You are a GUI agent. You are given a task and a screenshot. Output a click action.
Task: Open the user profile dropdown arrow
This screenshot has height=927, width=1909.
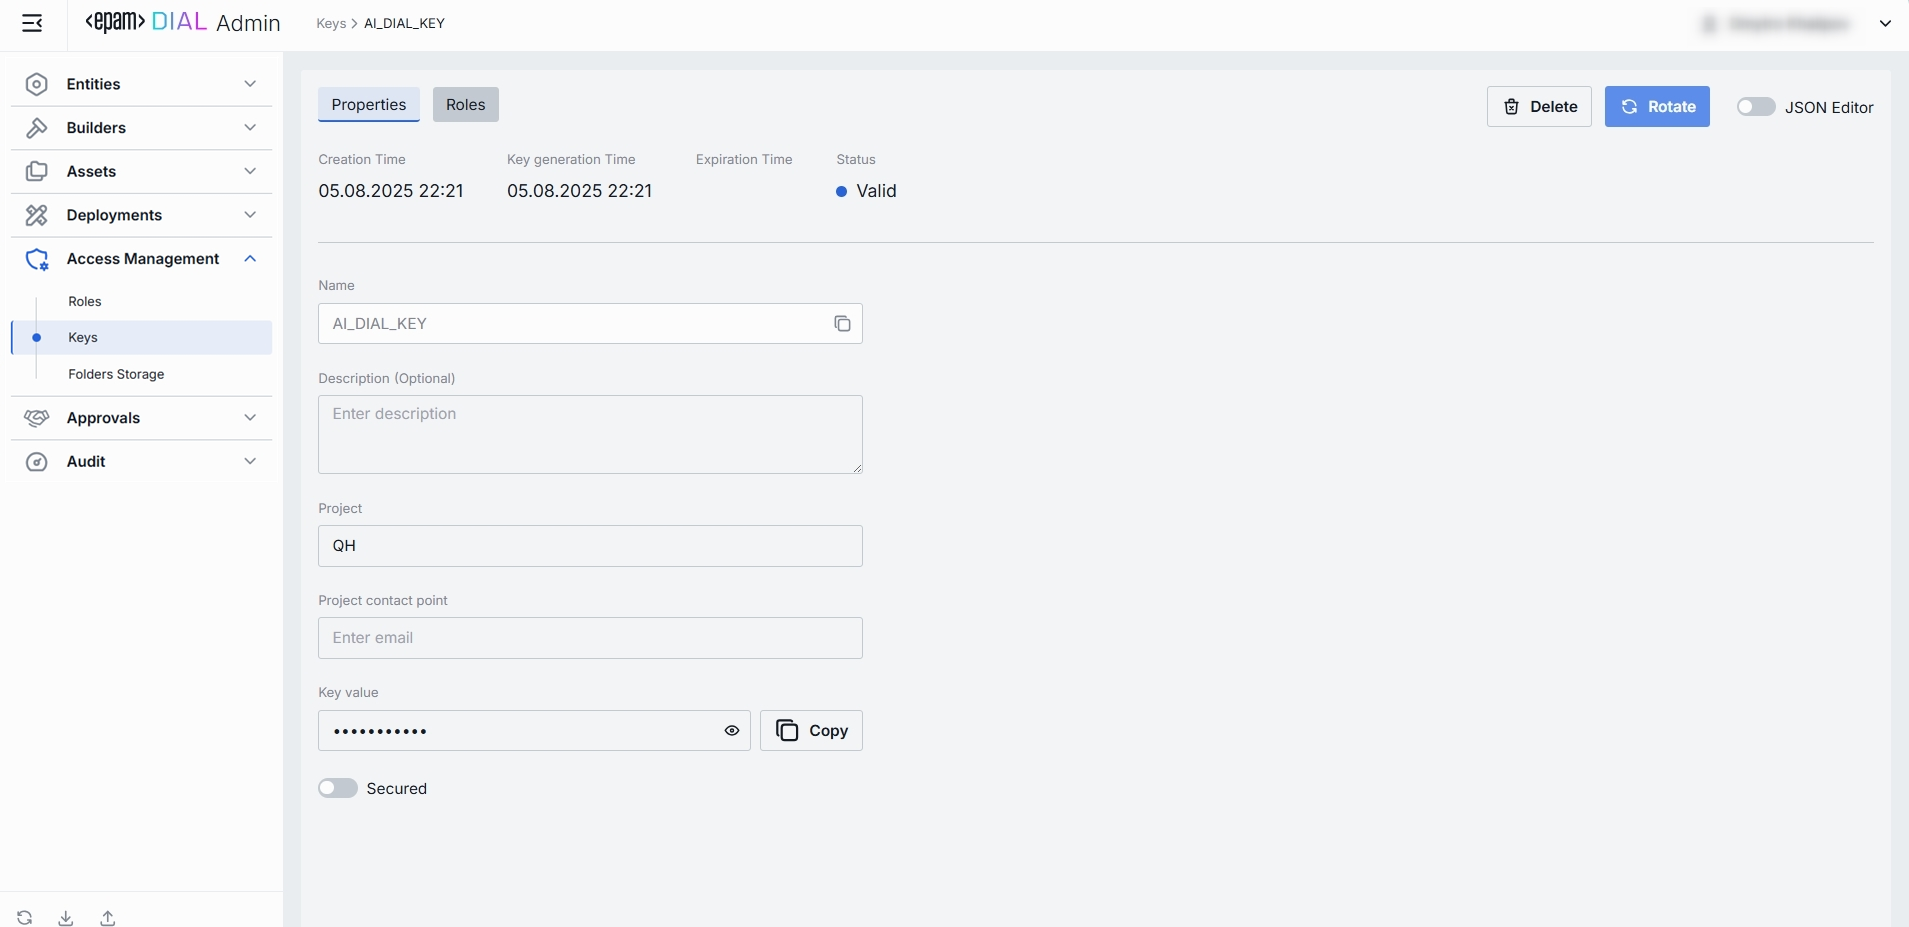click(x=1885, y=24)
